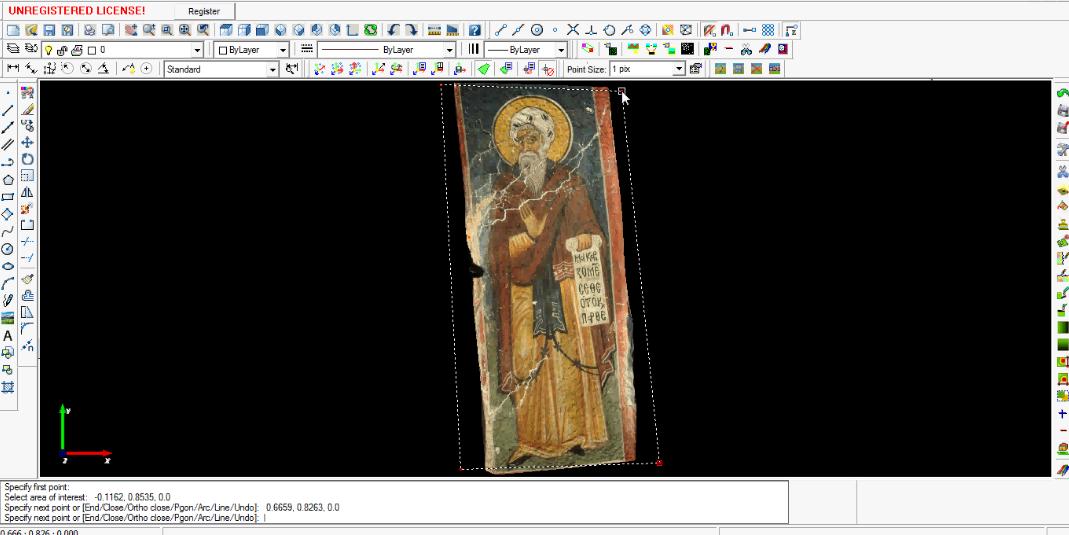Click the green regenerate view icon
This screenshot has height=535, width=1069.
[370, 30]
